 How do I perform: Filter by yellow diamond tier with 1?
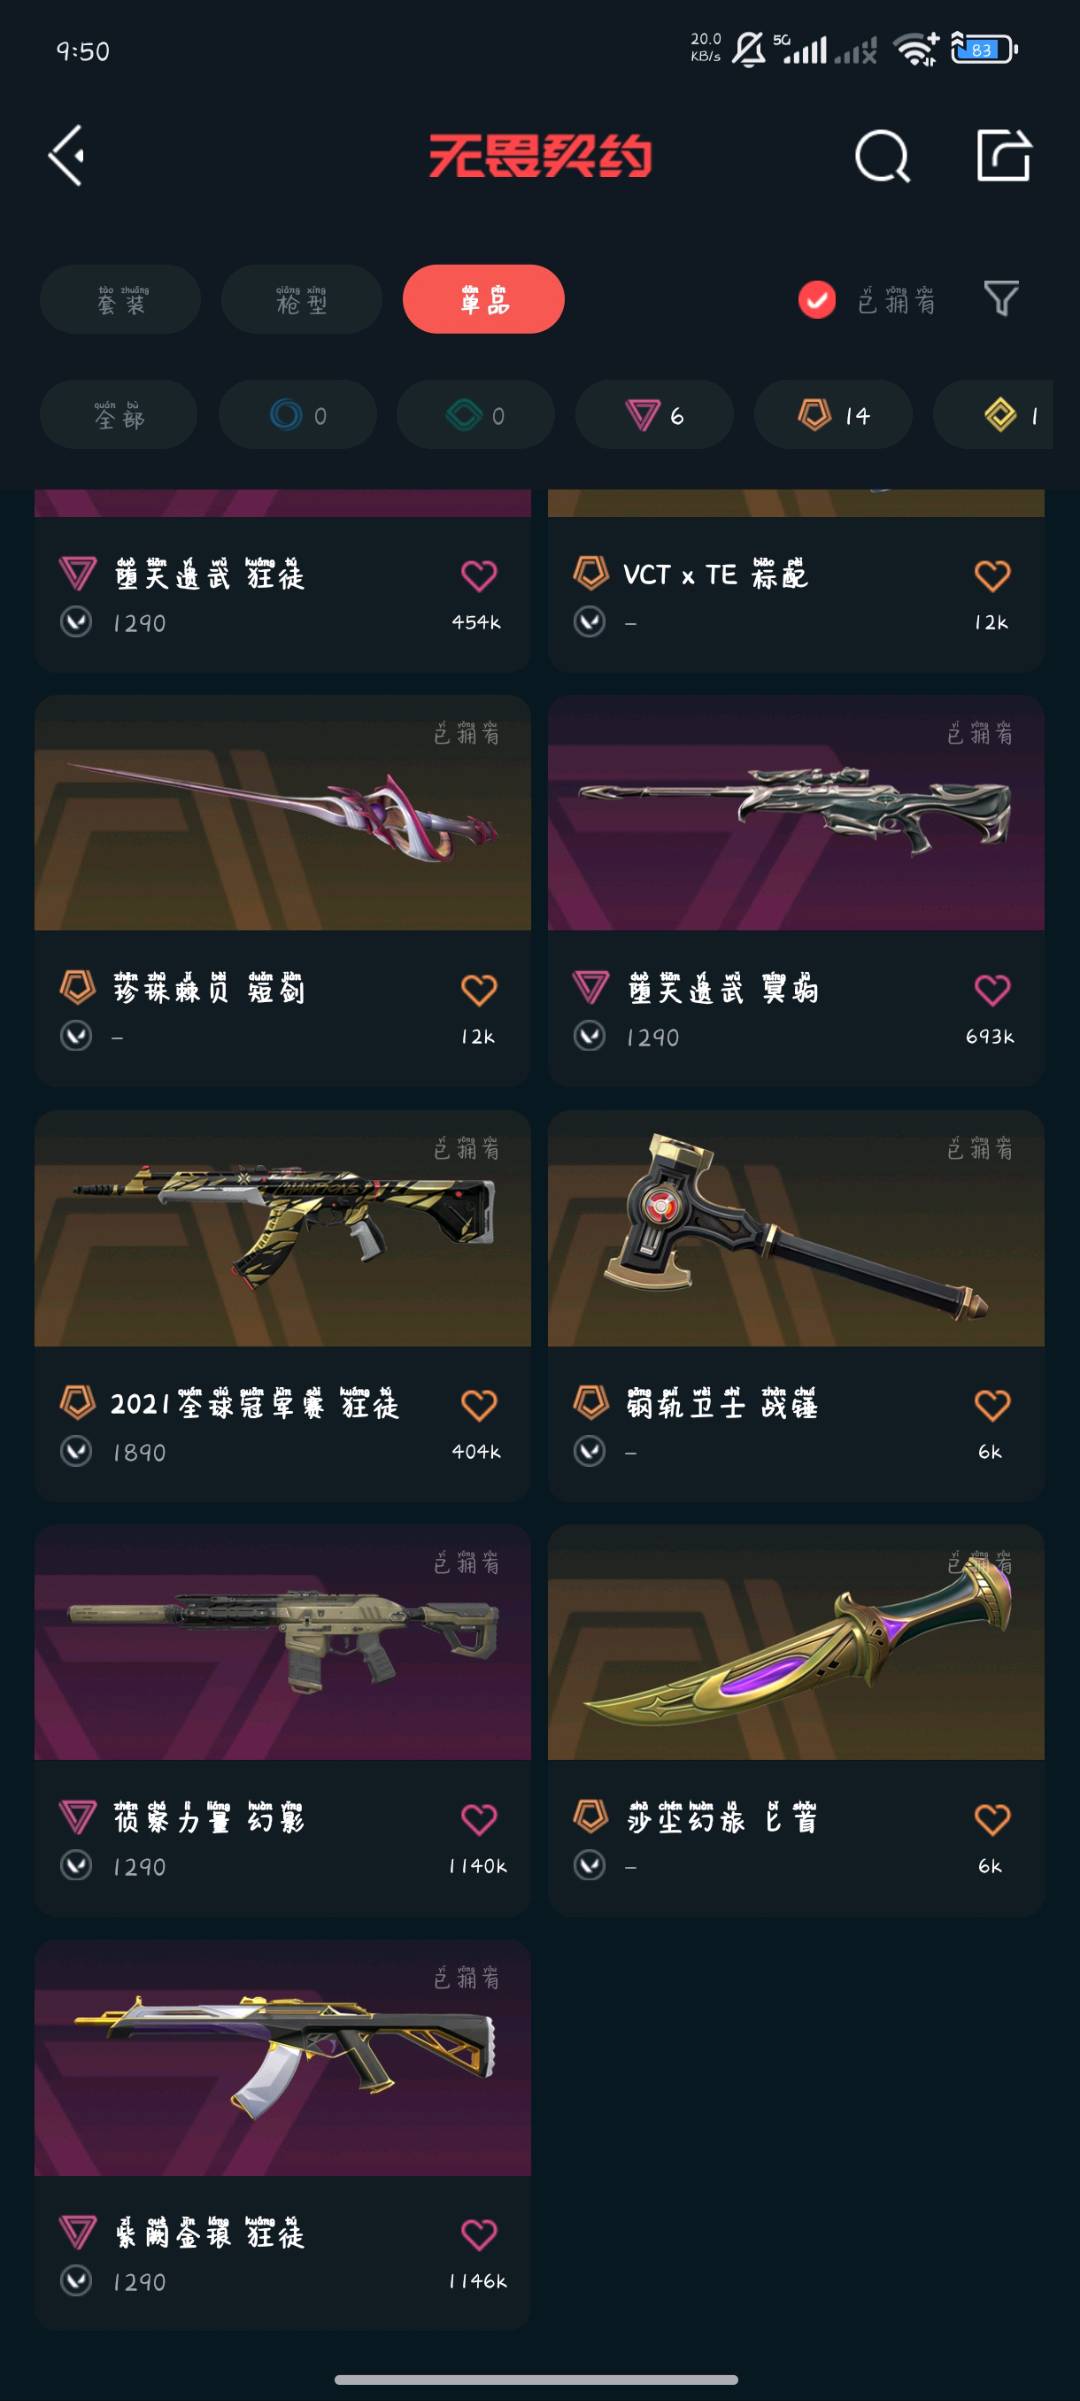click(993, 414)
